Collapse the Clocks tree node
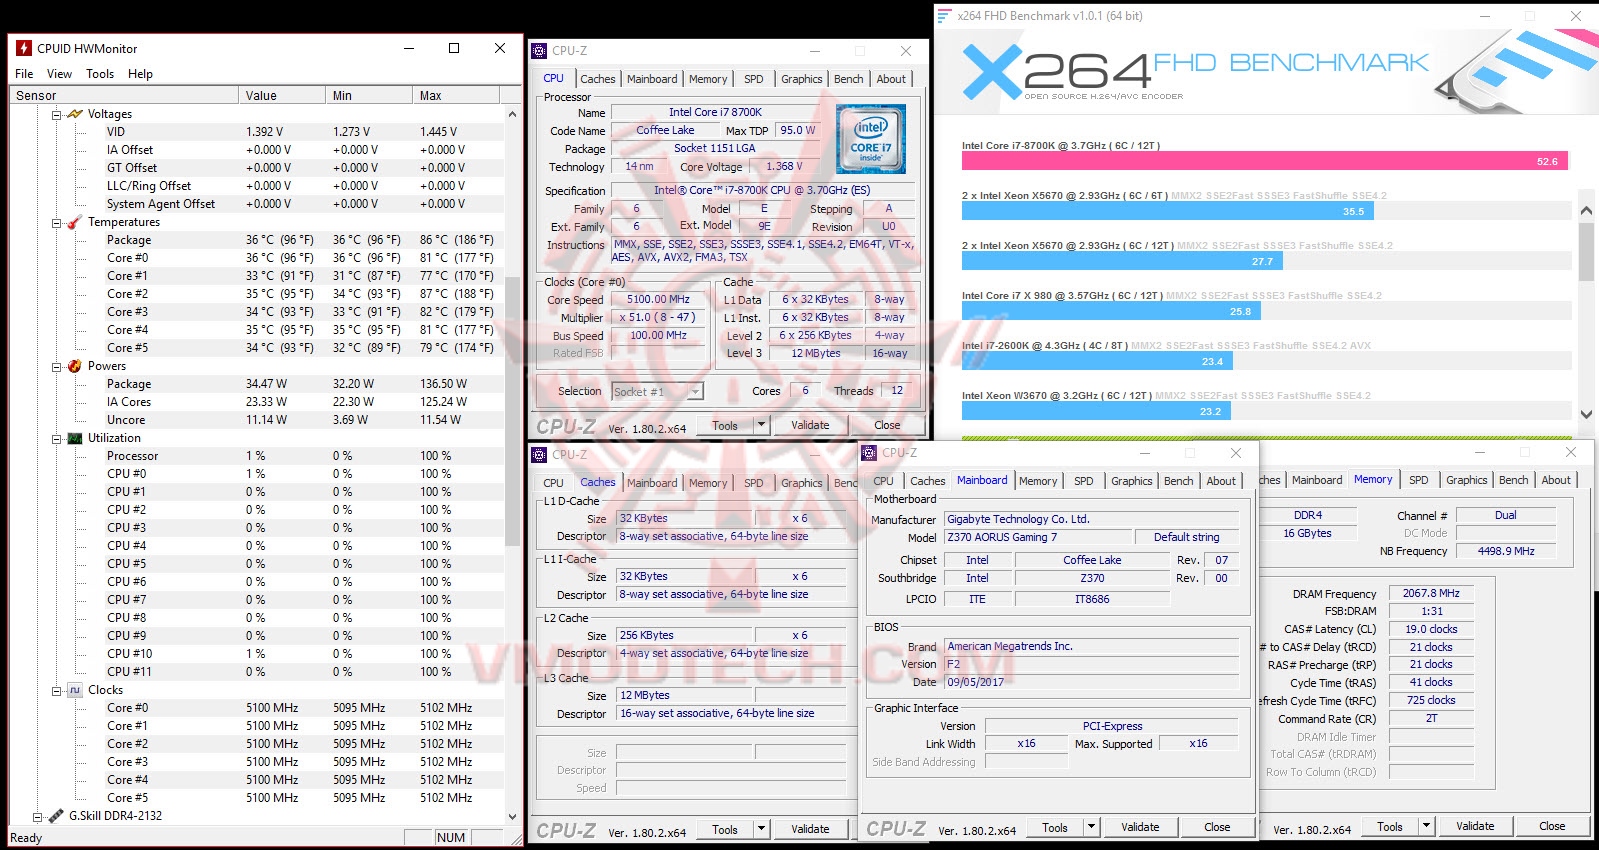Image resolution: width=1599 pixels, height=850 pixels. point(57,690)
